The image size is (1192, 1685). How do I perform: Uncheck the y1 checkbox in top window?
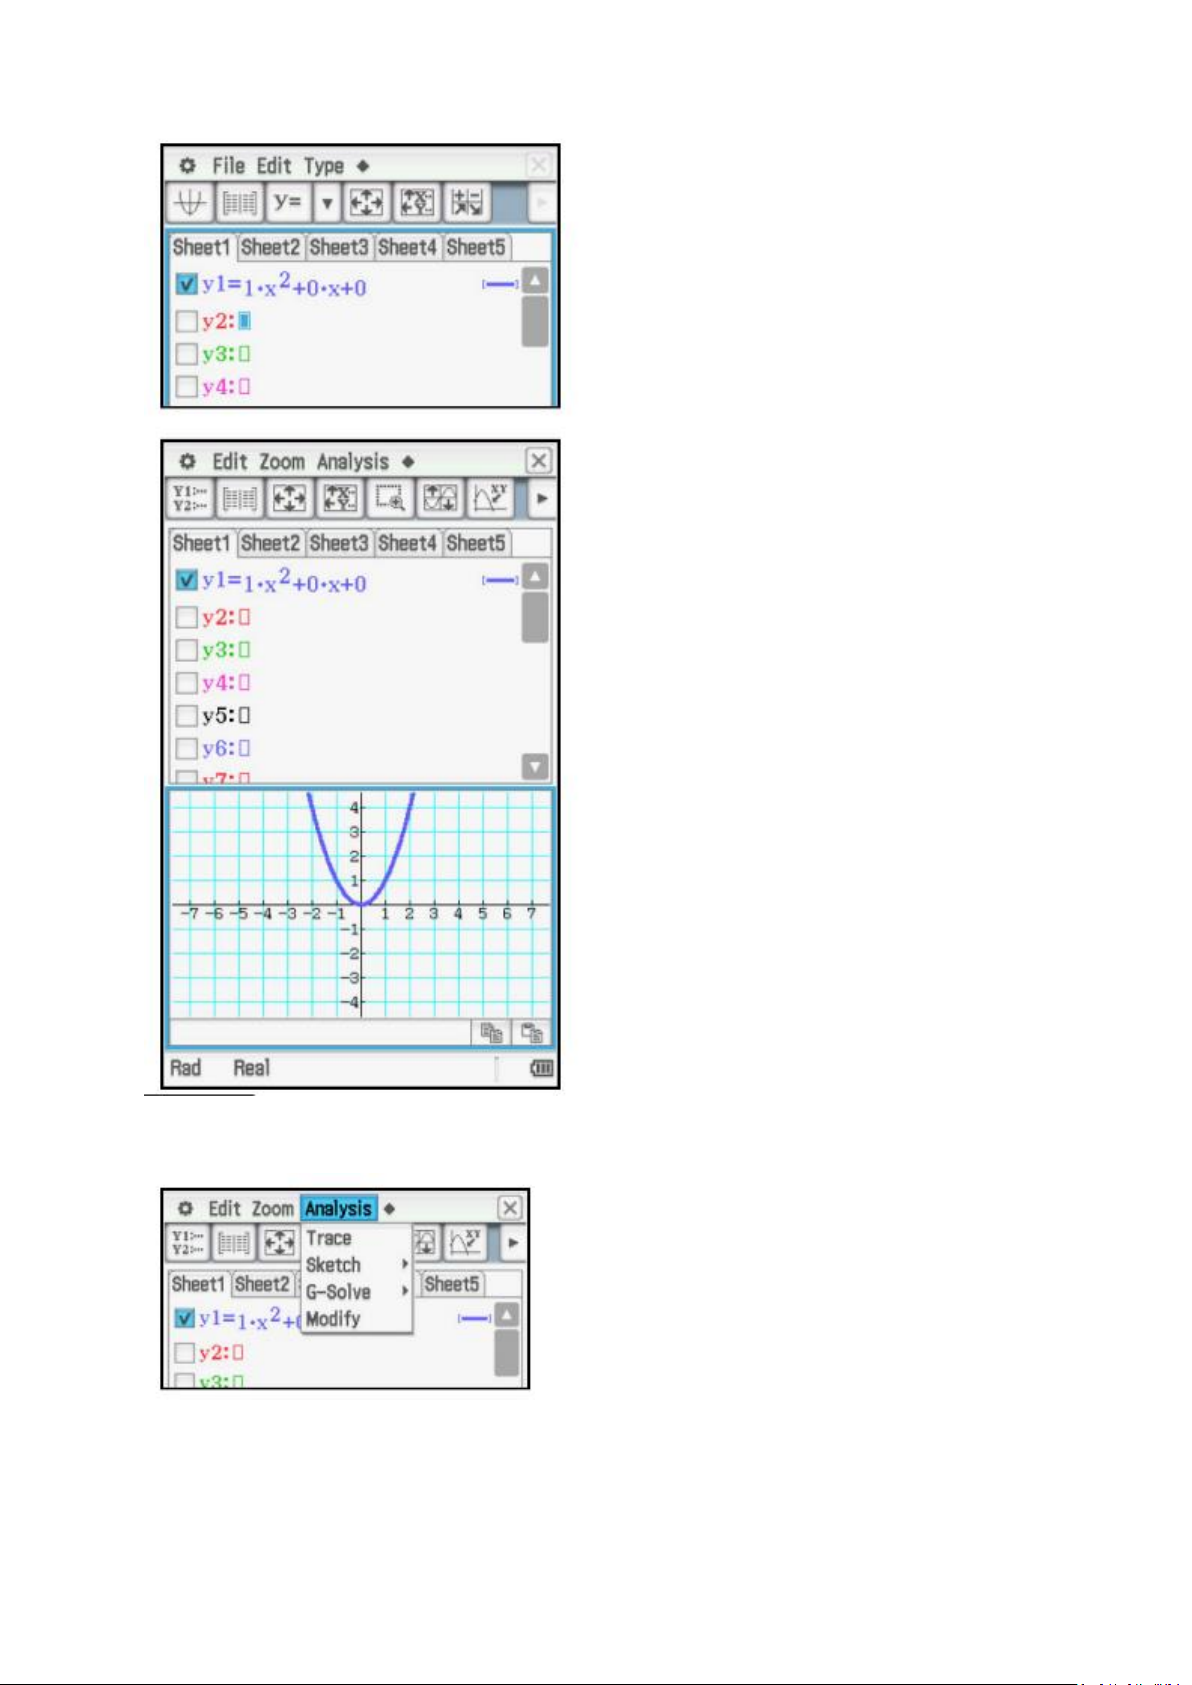click(186, 285)
